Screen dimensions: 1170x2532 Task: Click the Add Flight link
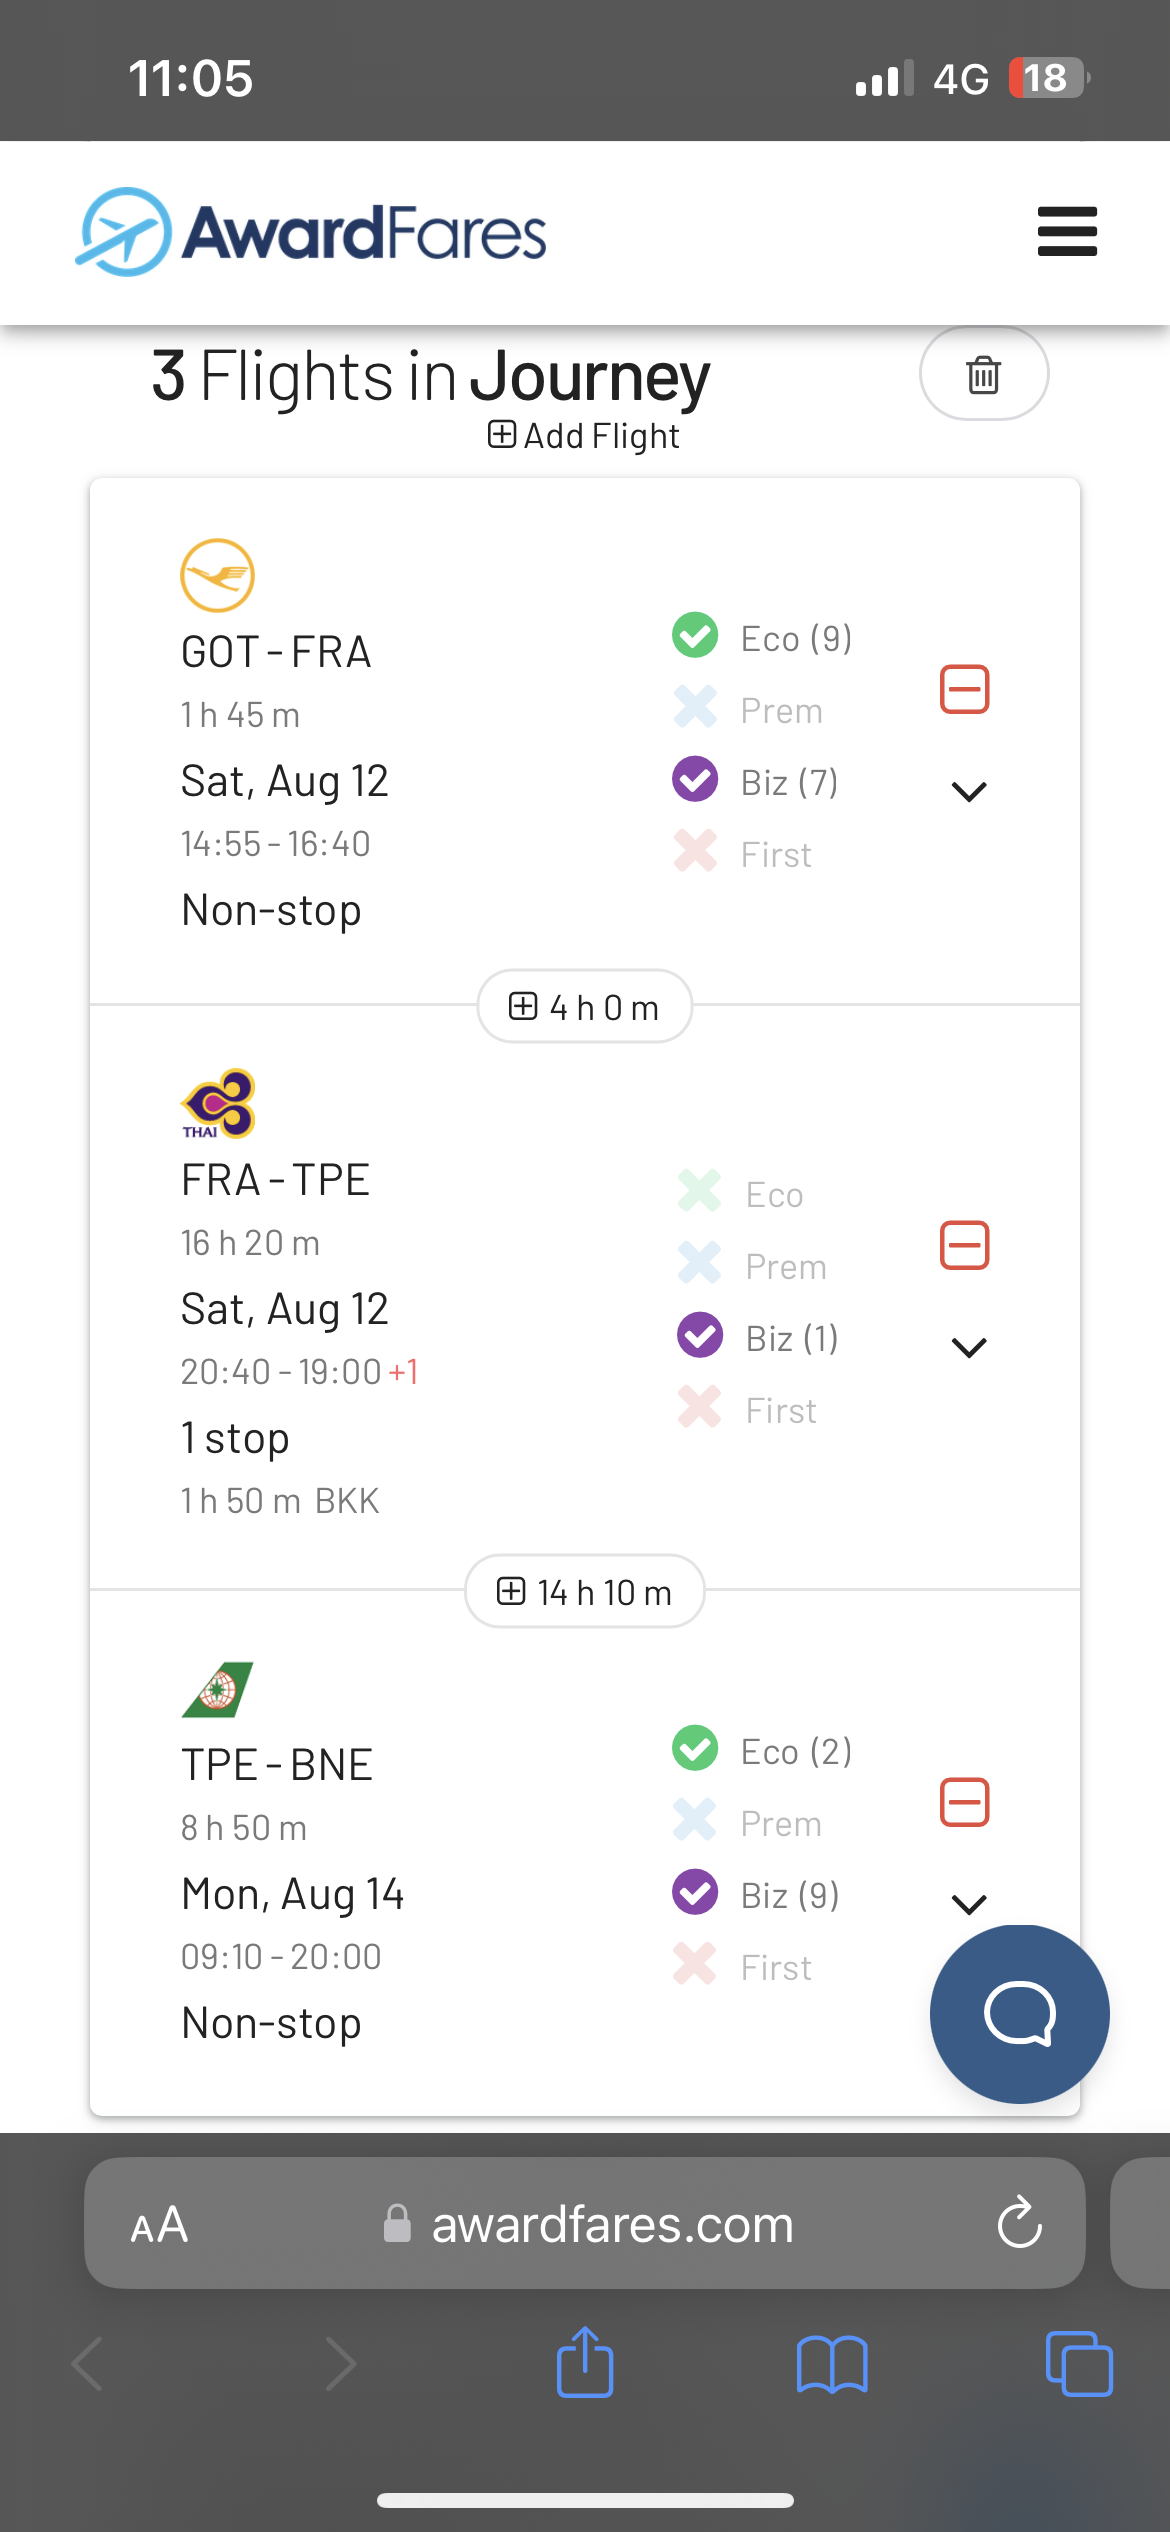pos(584,436)
